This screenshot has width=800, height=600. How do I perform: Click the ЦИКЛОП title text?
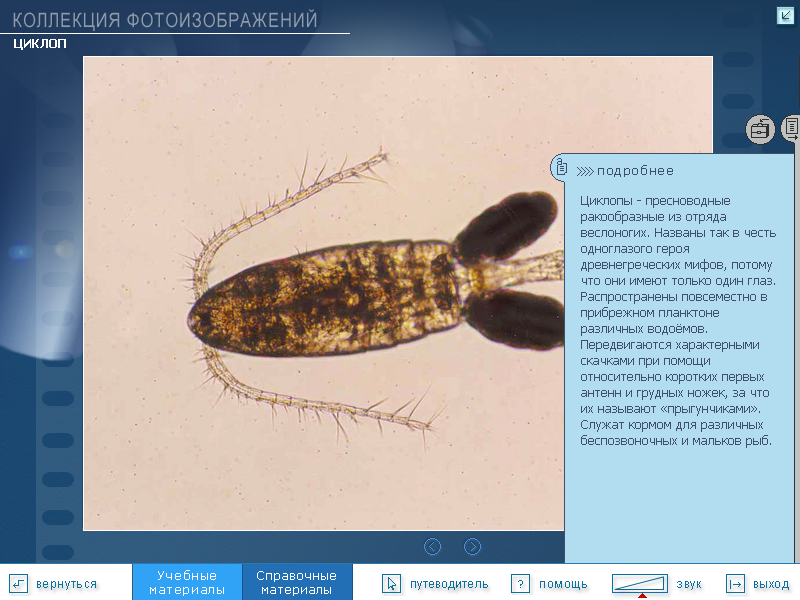(40, 44)
